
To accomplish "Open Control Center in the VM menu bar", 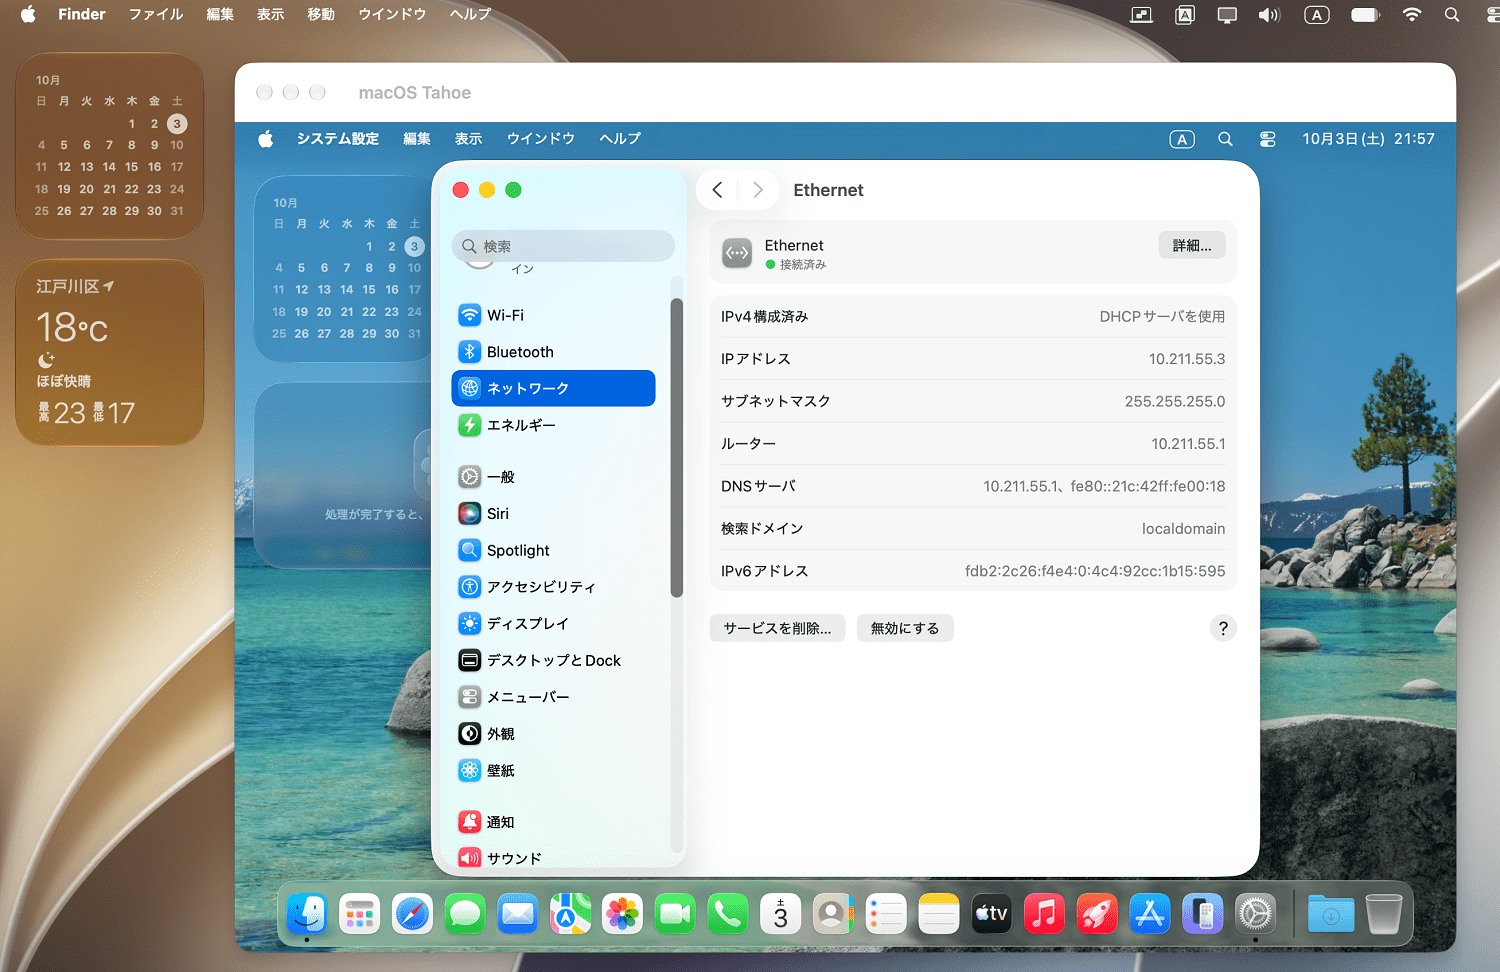I will point(1267,139).
